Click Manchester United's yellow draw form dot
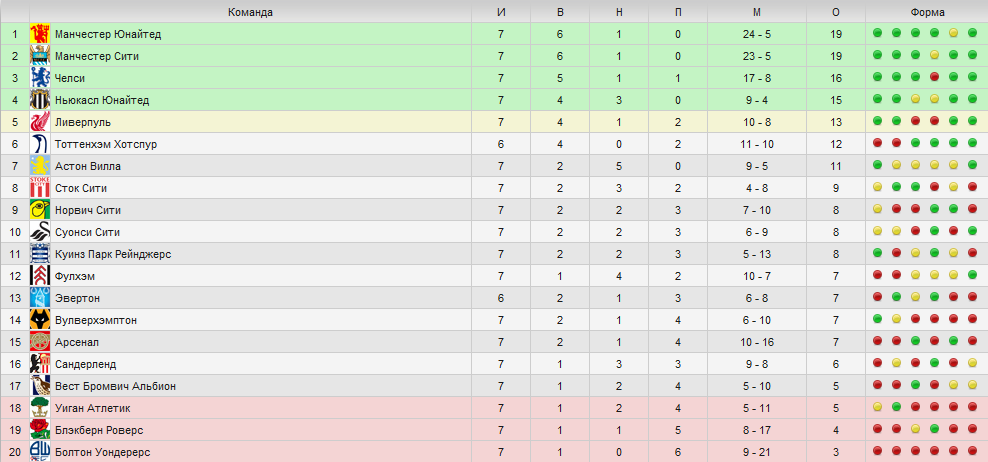The height and width of the screenshot is (462, 988). tap(953, 33)
